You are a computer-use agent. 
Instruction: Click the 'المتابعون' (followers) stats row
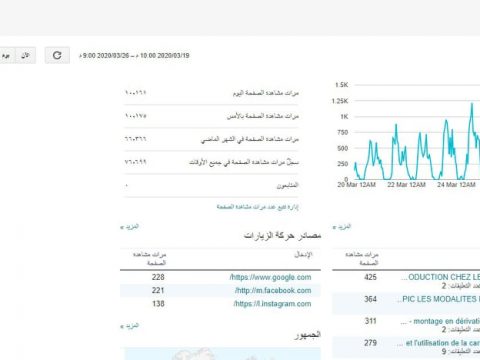tap(211, 186)
